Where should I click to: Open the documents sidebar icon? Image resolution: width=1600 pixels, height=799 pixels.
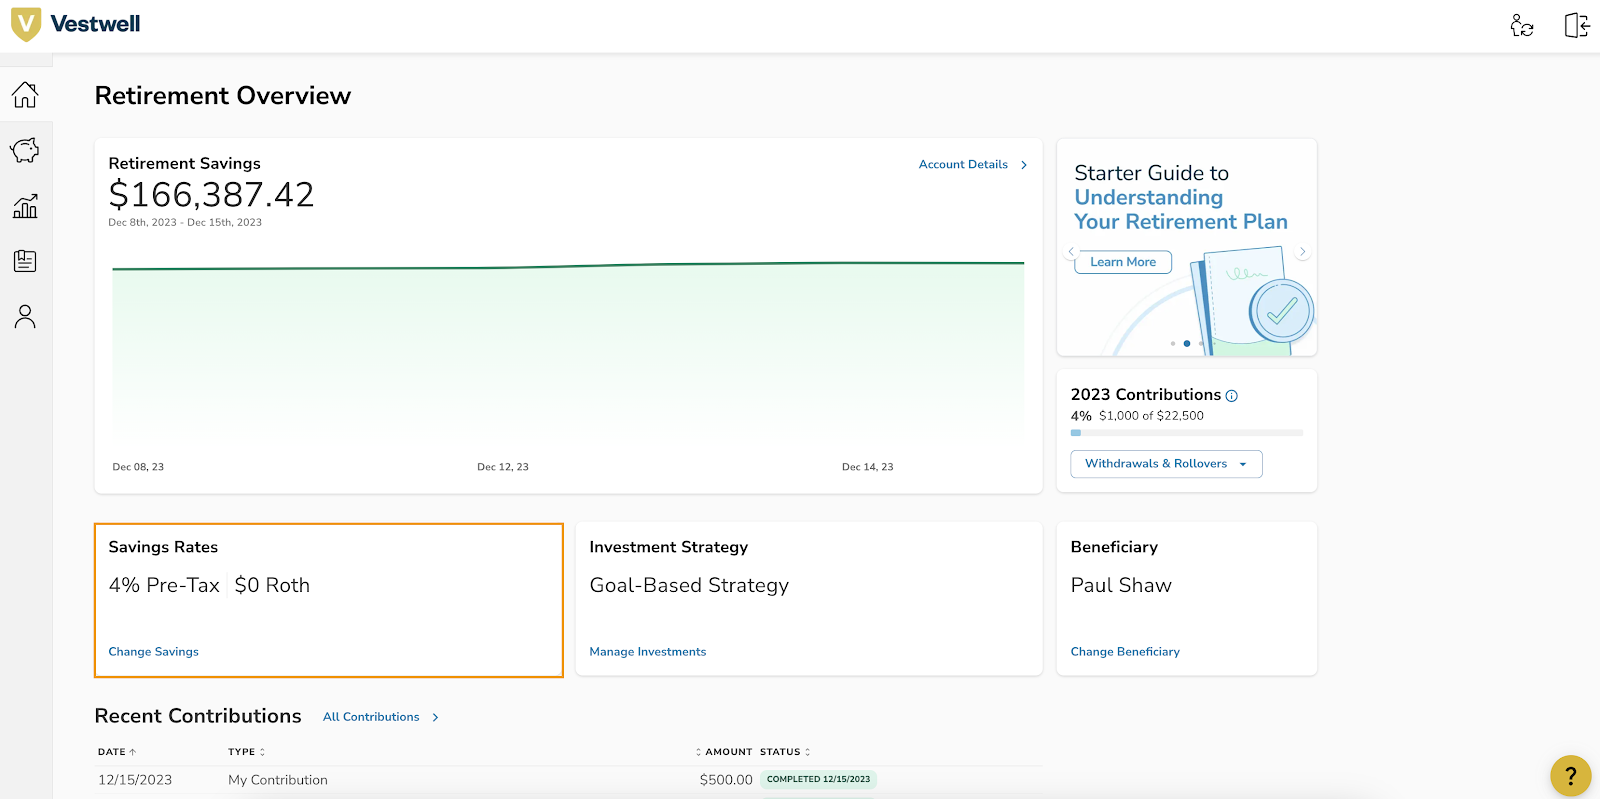25,261
